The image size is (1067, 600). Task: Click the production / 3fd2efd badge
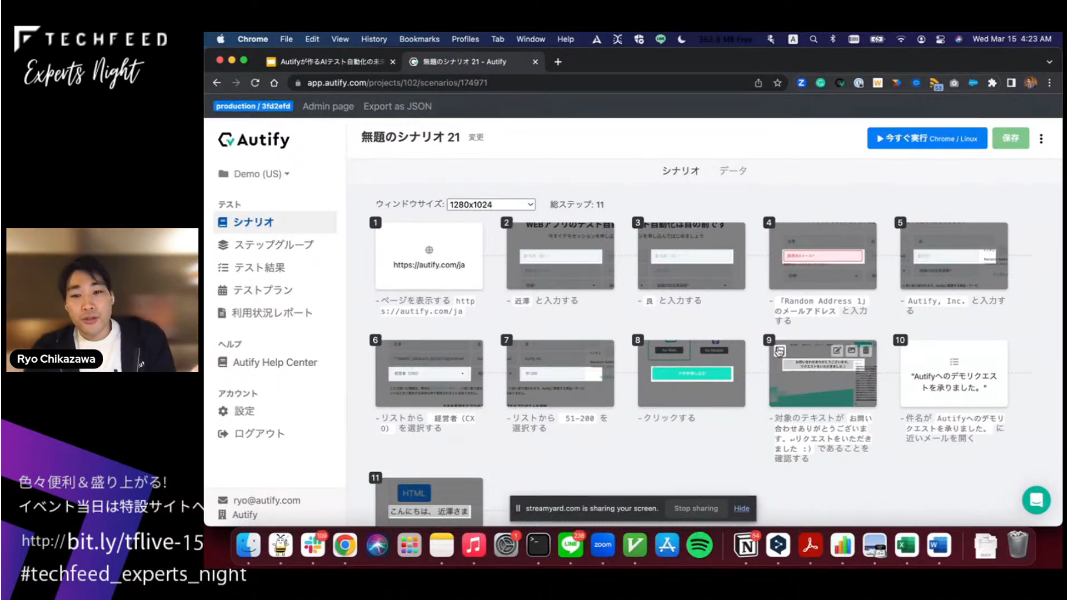click(x=253, y=106)
